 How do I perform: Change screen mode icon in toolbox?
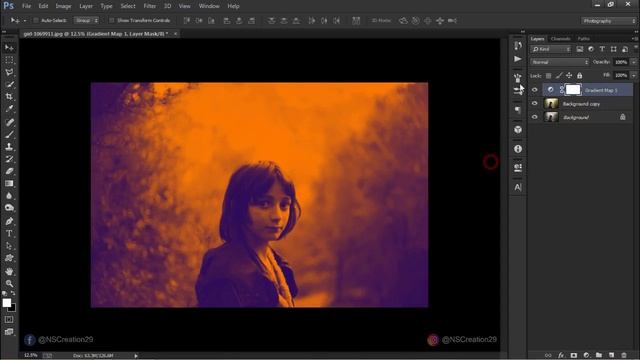[x=9, y=332]
